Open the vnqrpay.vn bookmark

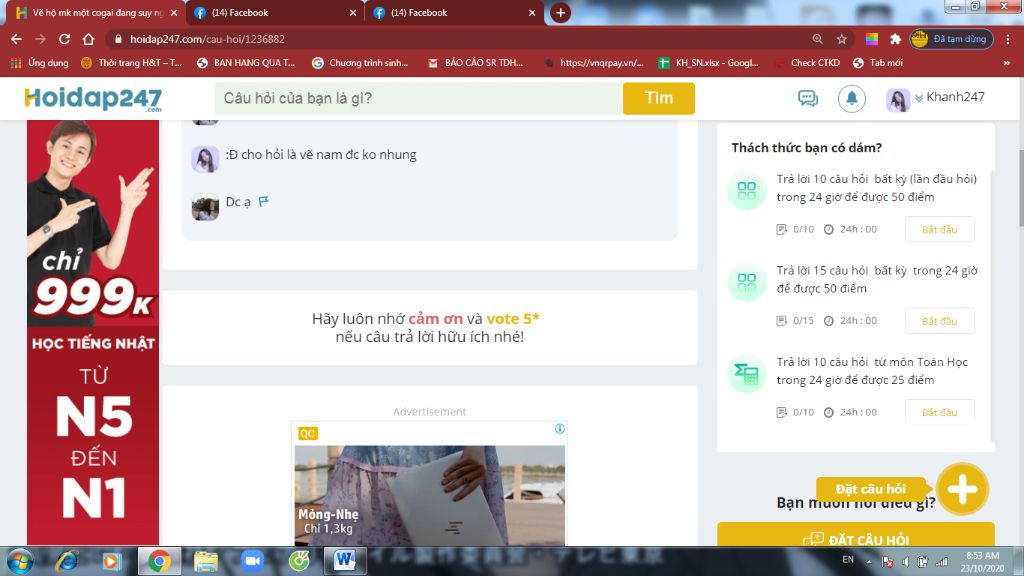(x=594, y=63)
